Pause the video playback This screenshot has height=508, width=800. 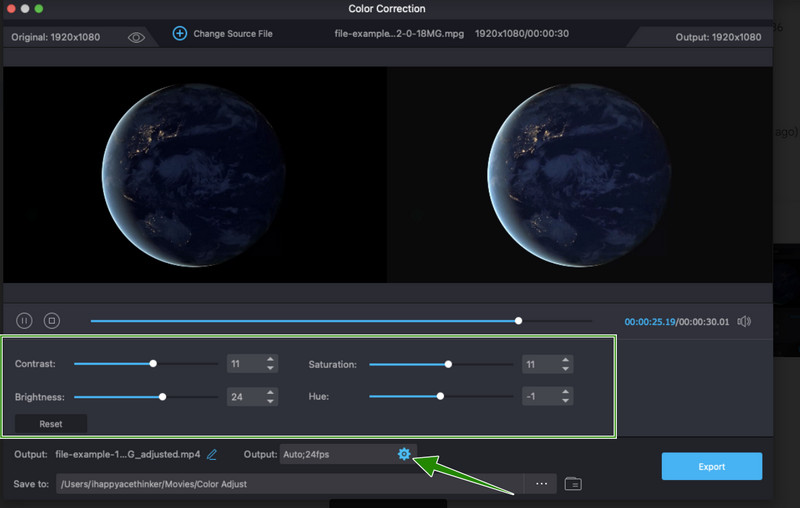[x=25, y=321]
